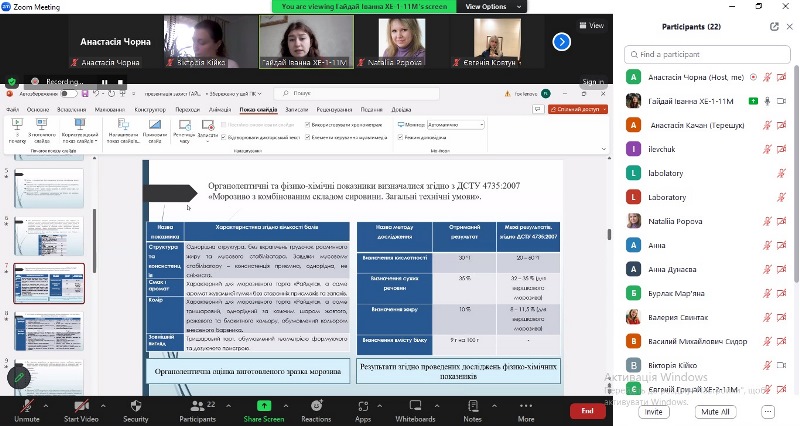This screenshot has width=800, height=426.
Task: Switch to Конструктор ribbon tab
Action: (150, 110)
